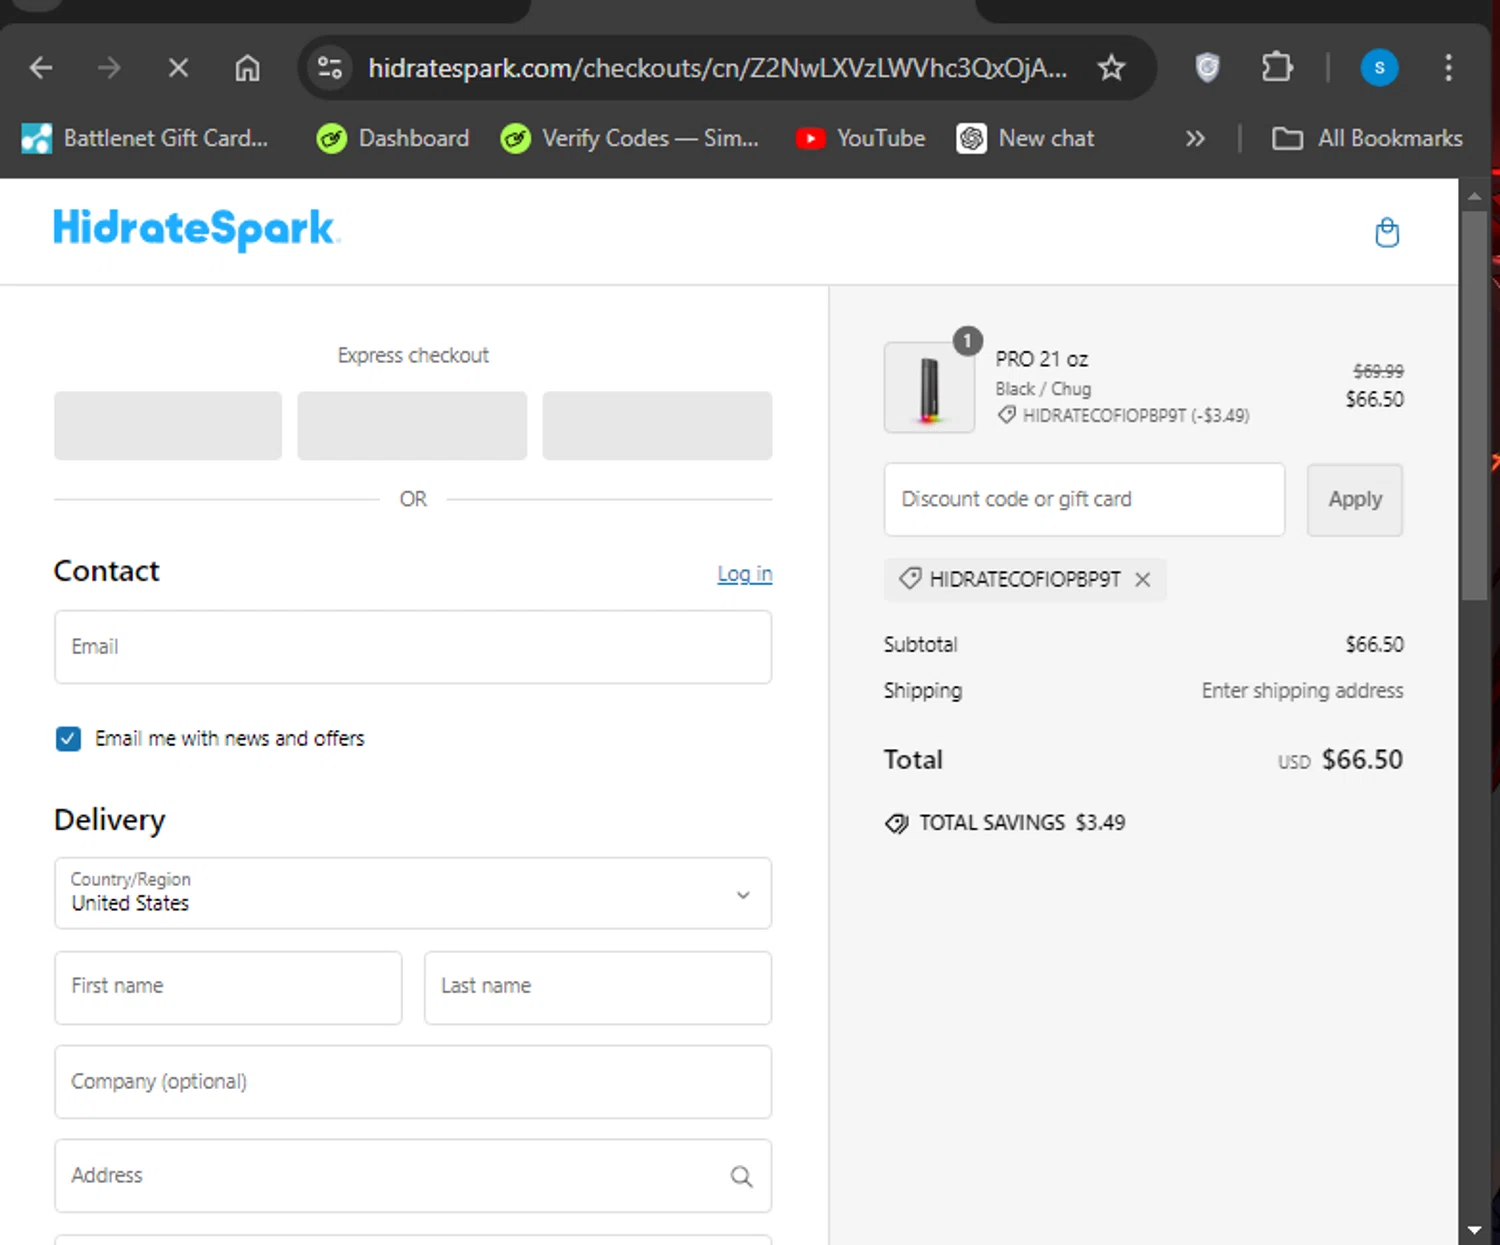The width and height of the screenshot is (1500, 1245).
Task: Open the Country/Region dropdown
Action: coord(413,893)
